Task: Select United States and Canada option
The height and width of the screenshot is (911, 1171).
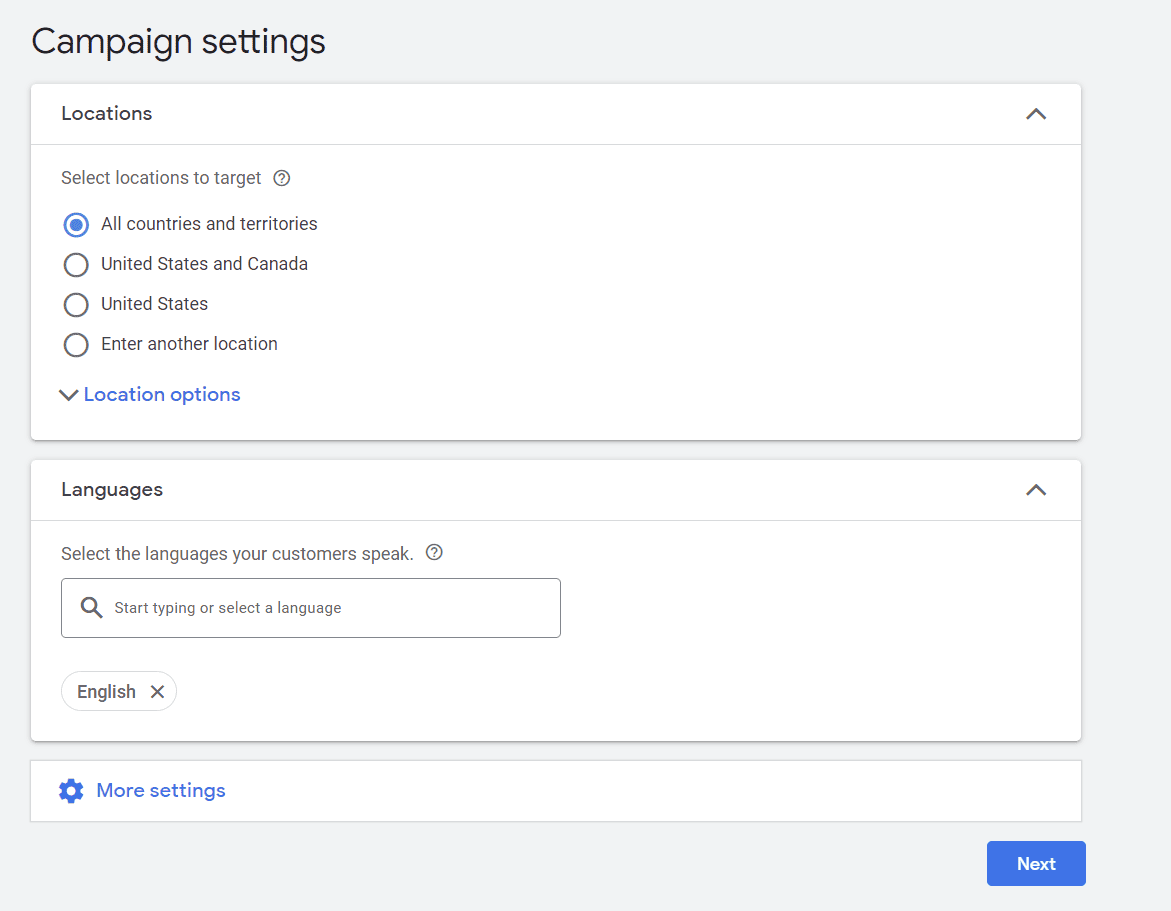Action: click(x=76, y=264)
